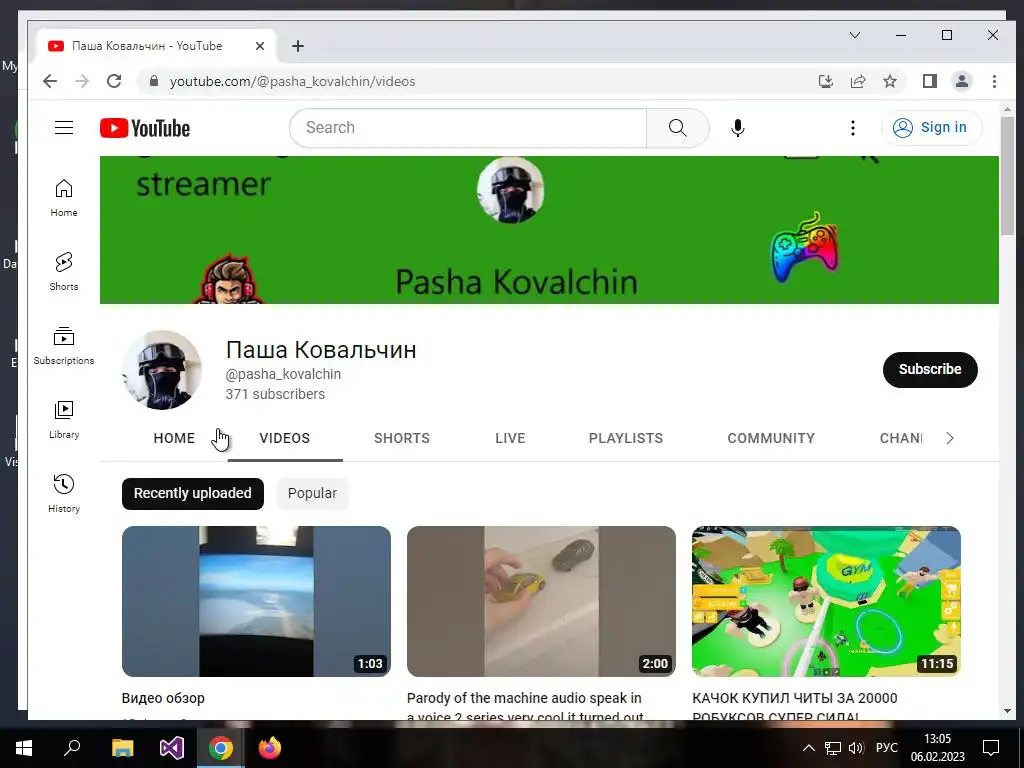Click the browser address bar URL
The width and height of the screenshot is (1024, 768).
(x=293, y=82)
